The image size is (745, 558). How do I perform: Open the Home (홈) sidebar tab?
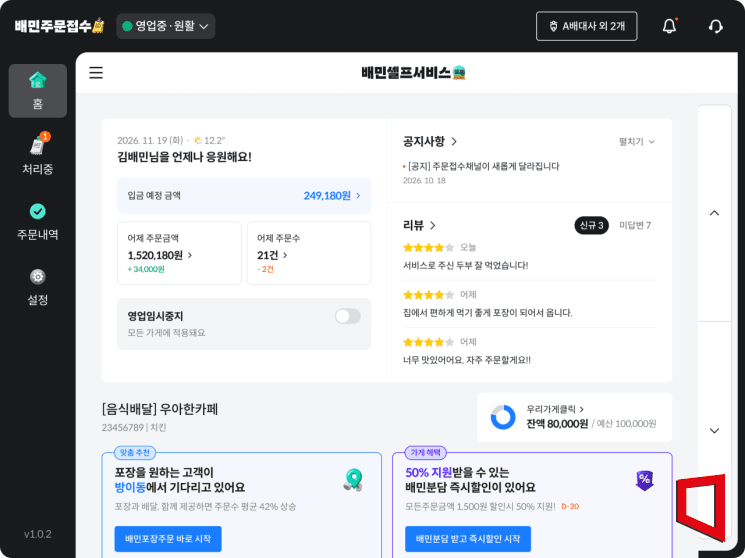[38, 91]
